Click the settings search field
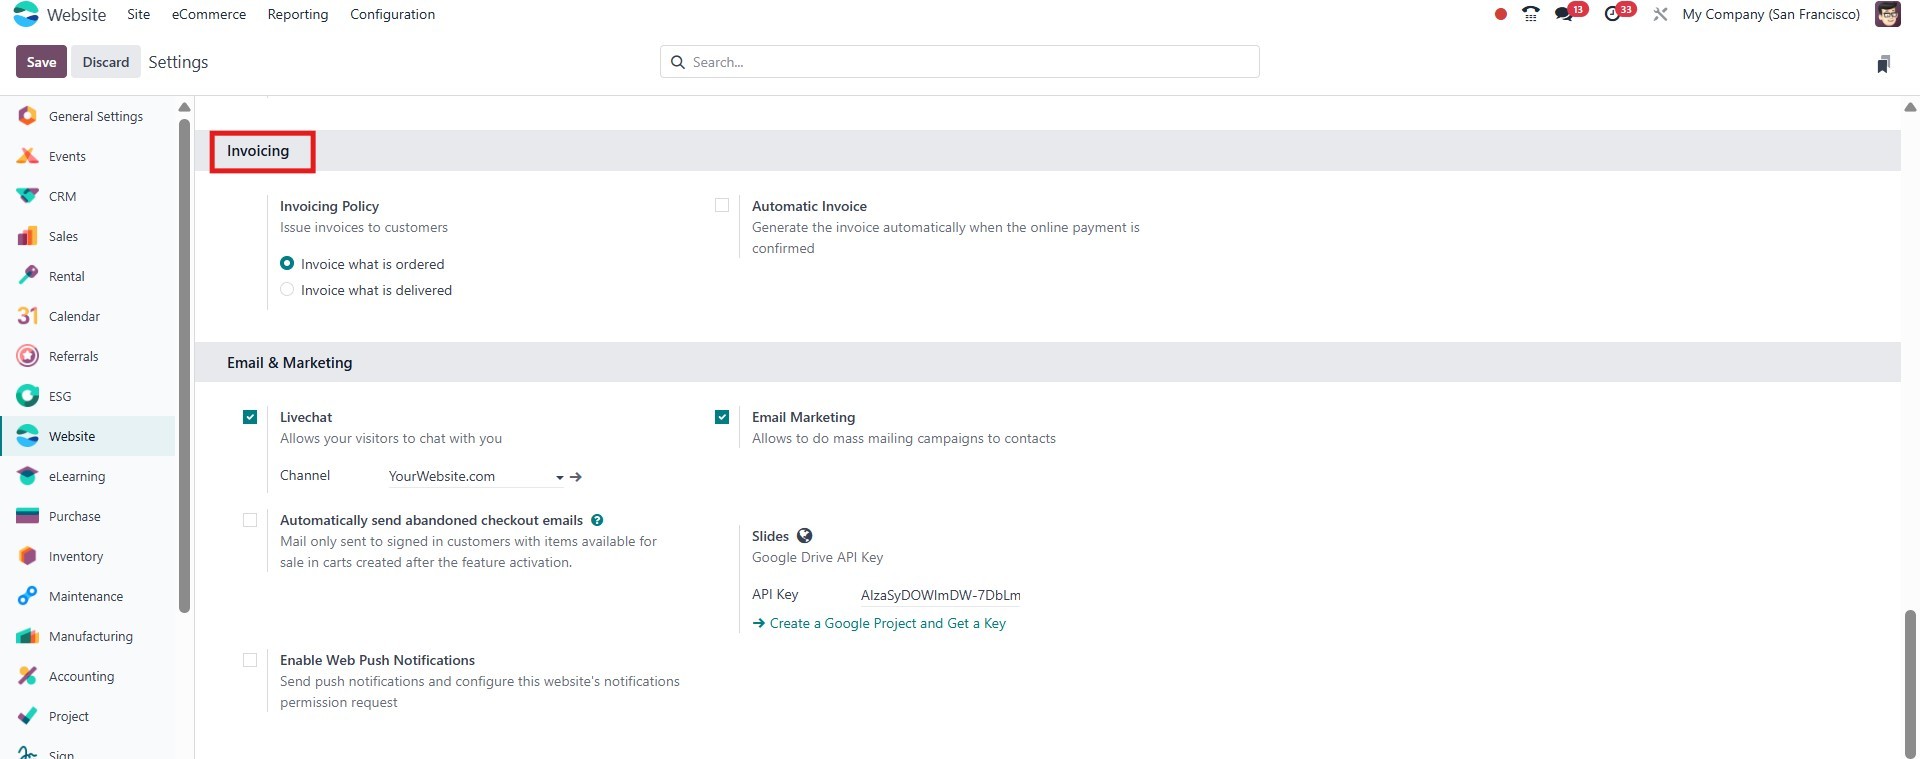Viewport: 1920px width, 759px height. click(960, 62)
